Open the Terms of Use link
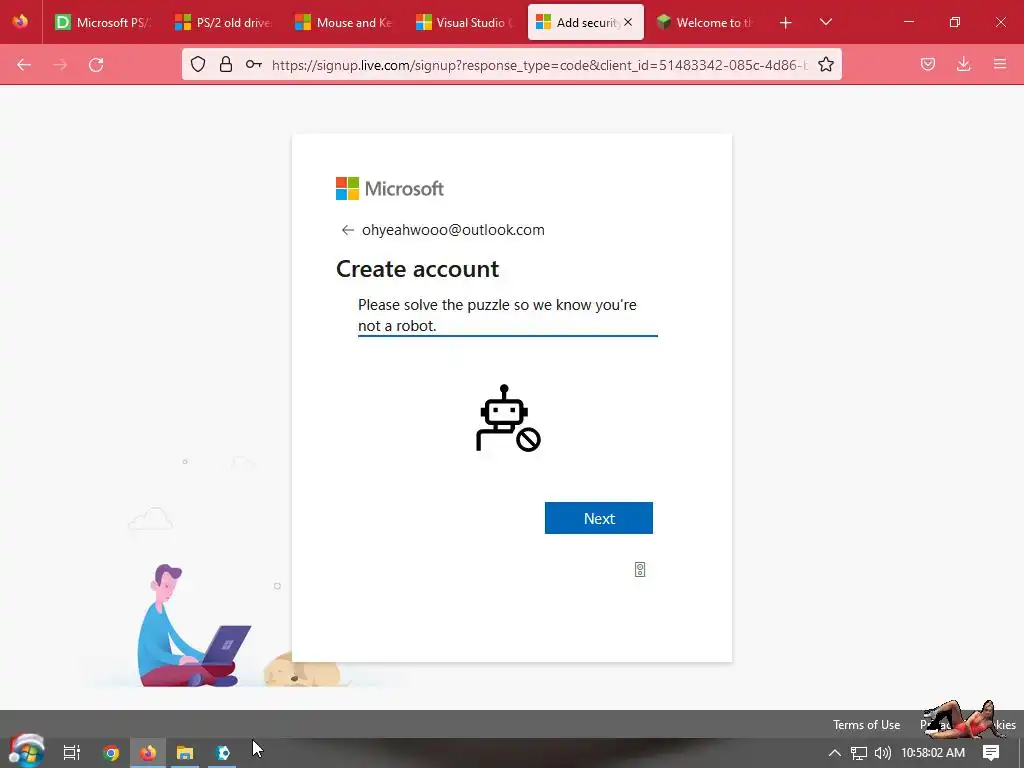The width and height of the screenshot is (1024, 768). tap(866, 724)
